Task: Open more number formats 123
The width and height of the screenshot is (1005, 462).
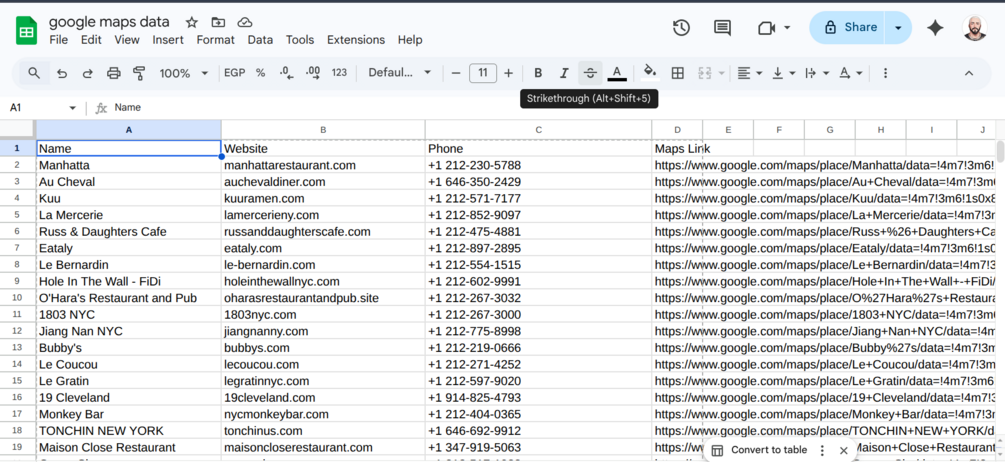Action: click(339, 73)
